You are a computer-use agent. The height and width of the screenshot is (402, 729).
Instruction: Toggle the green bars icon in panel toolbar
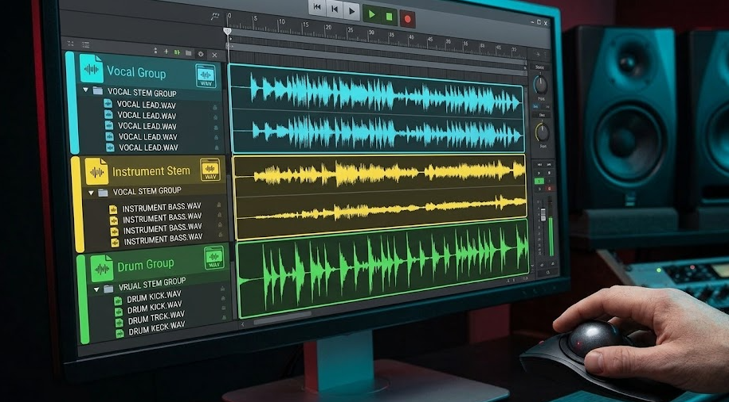[177, 53]
